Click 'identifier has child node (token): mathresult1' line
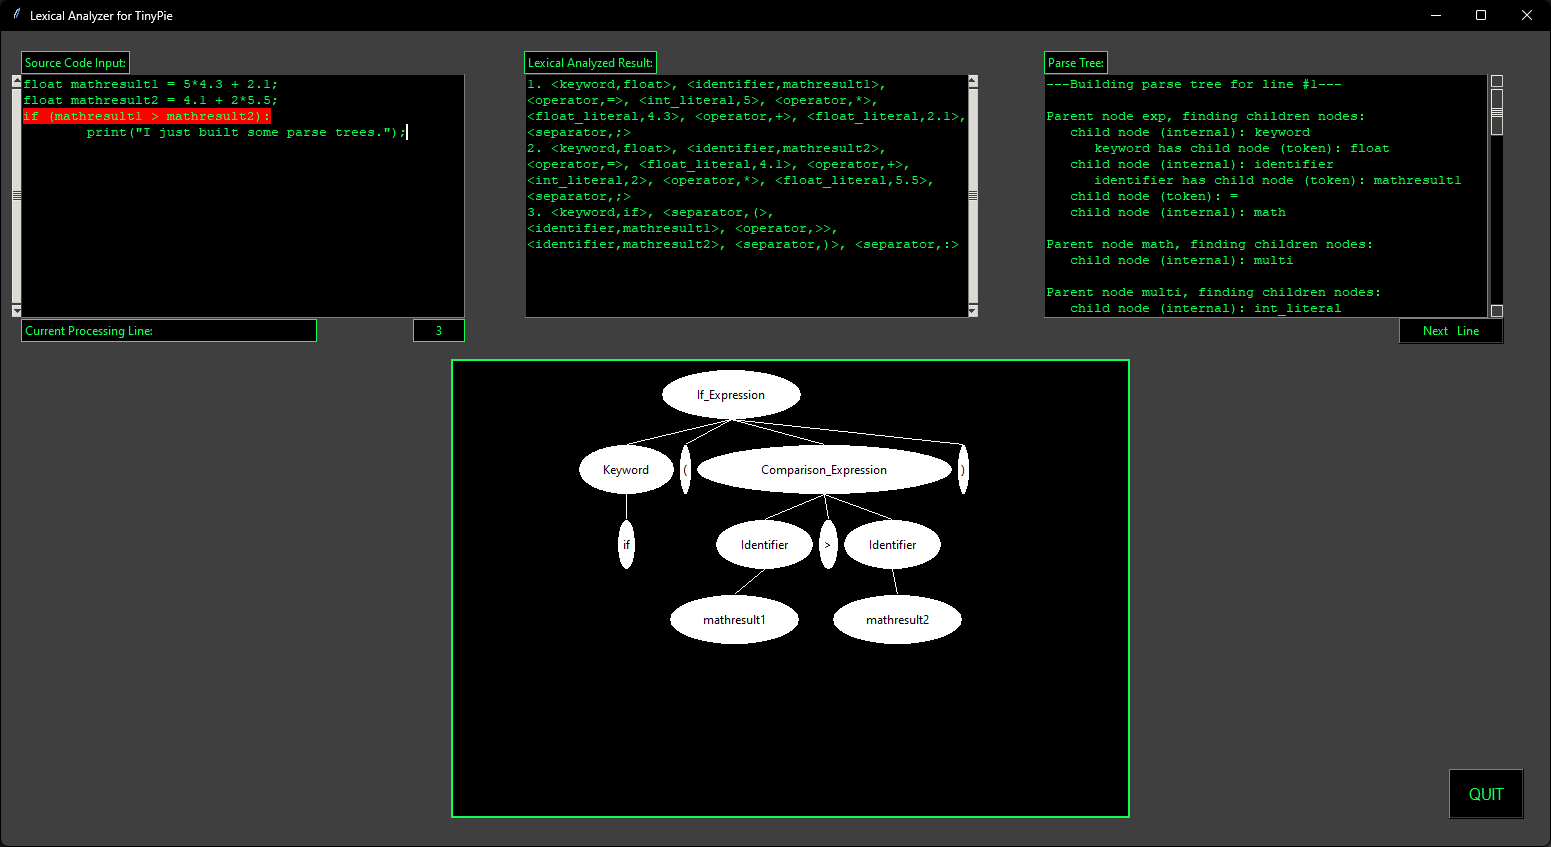 pos(1278,180)
